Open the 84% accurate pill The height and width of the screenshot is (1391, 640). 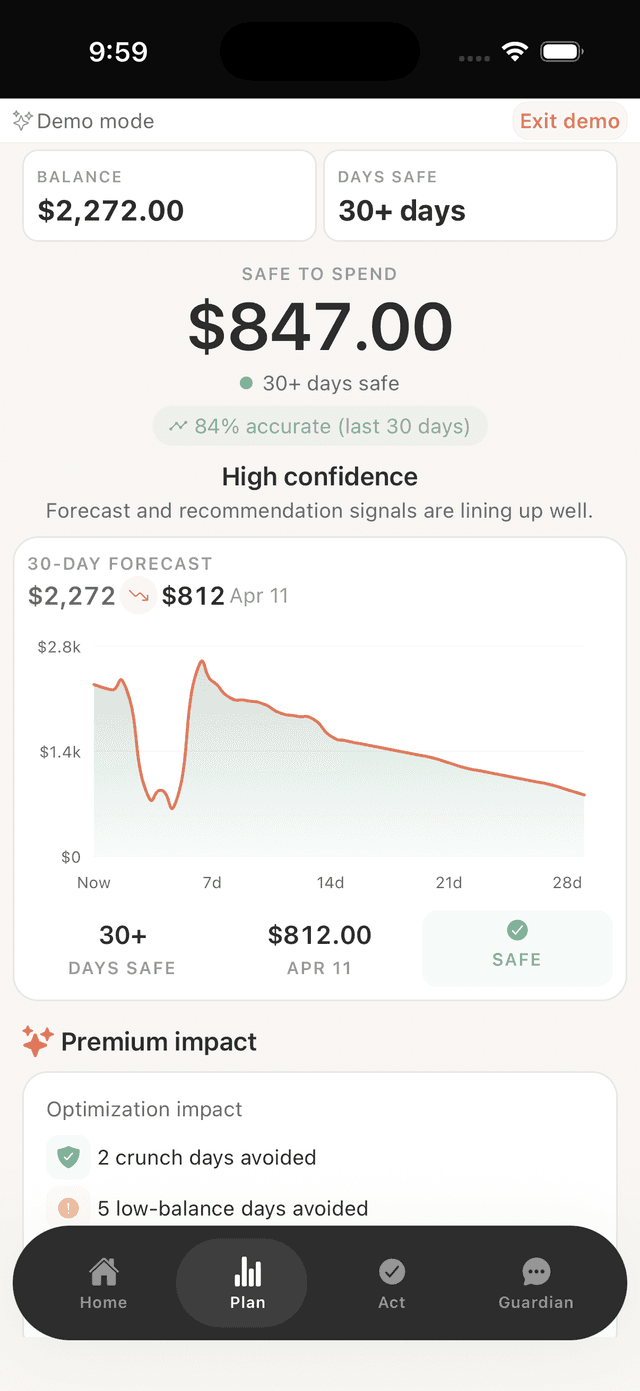click(320, 426)
